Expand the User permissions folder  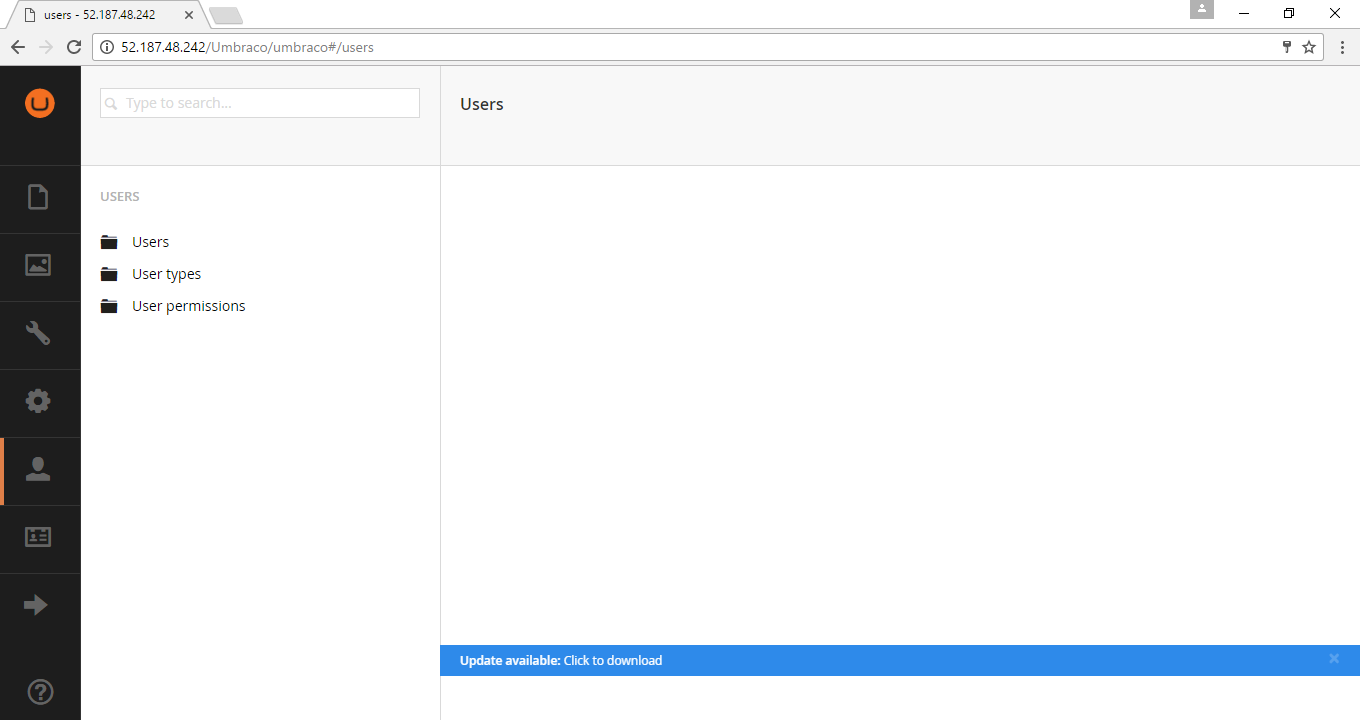[x=188, y=306]
